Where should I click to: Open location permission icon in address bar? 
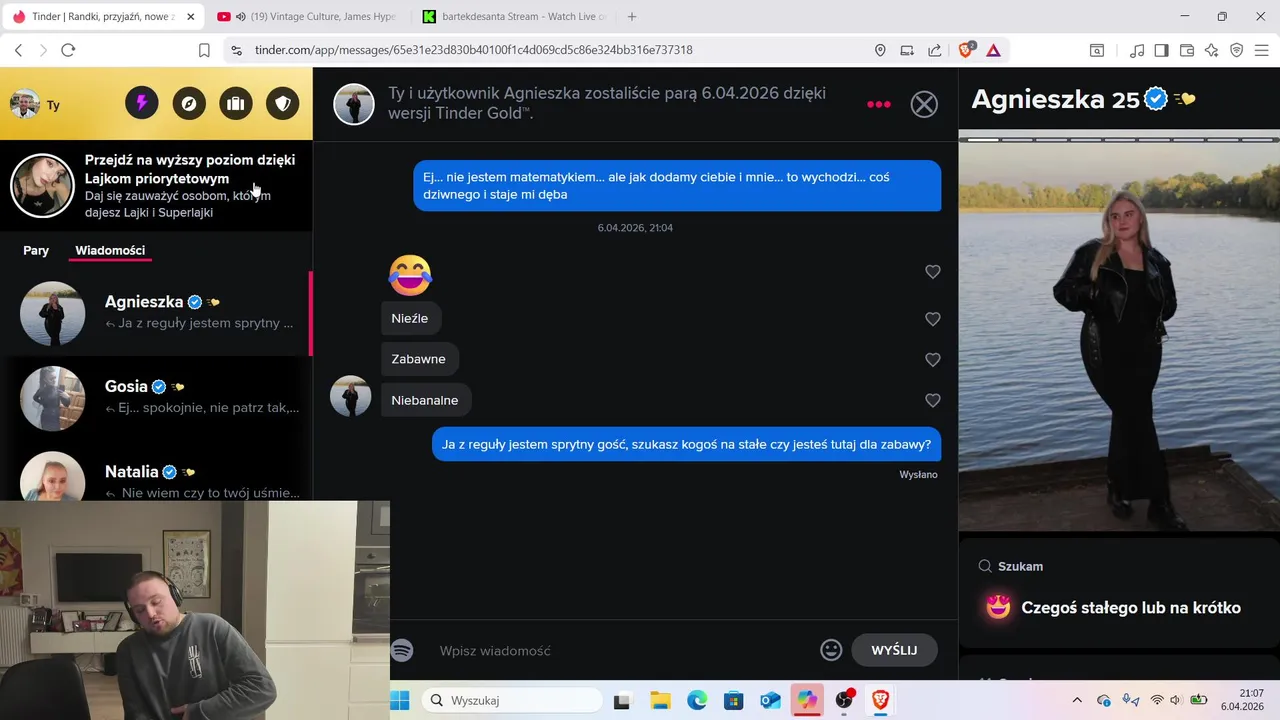click(x=880, y=50)
